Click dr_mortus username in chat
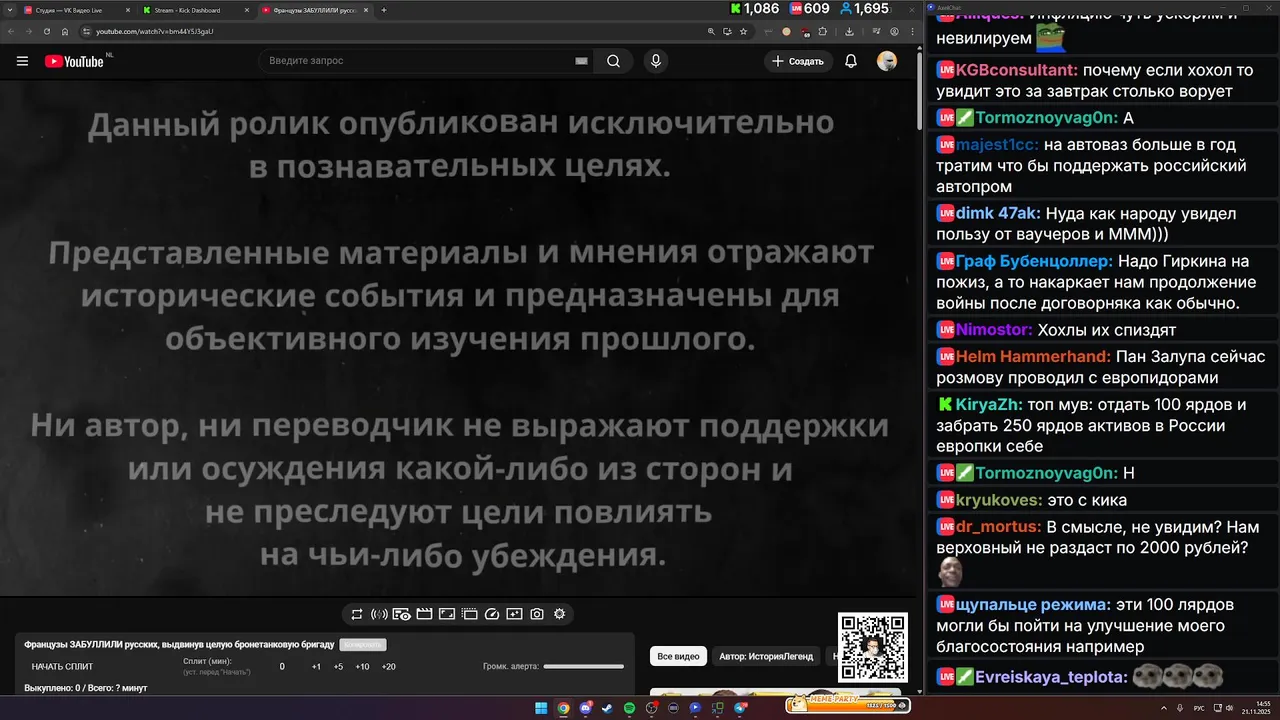The width and height of the screenshot is (1280, 720). pos(998,526)
